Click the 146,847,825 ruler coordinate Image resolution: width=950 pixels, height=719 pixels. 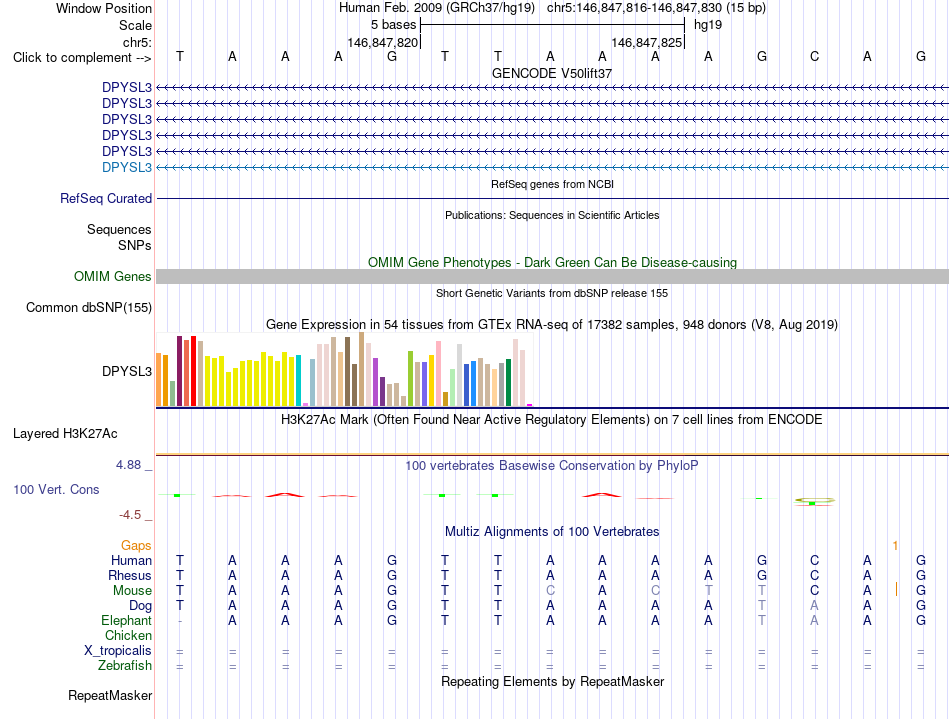(646, 42)
